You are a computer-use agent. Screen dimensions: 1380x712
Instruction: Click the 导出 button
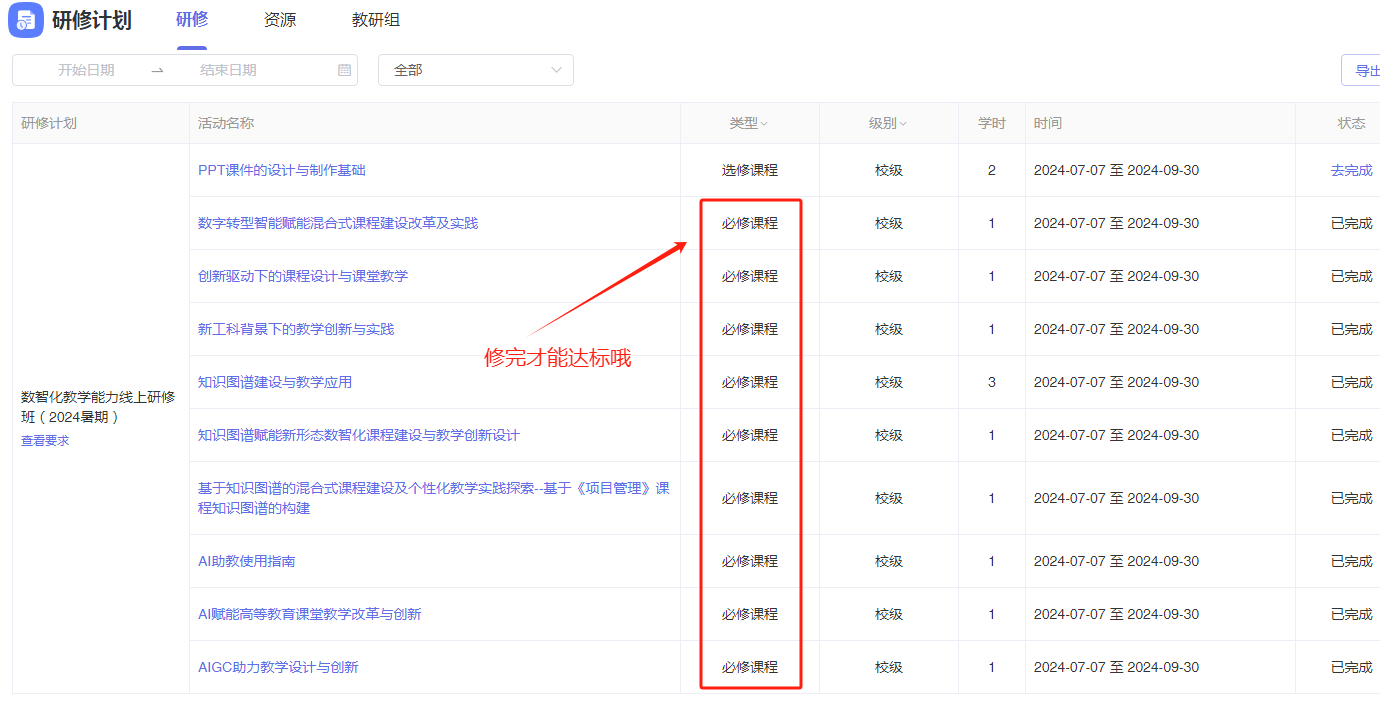pos(1365,70)
